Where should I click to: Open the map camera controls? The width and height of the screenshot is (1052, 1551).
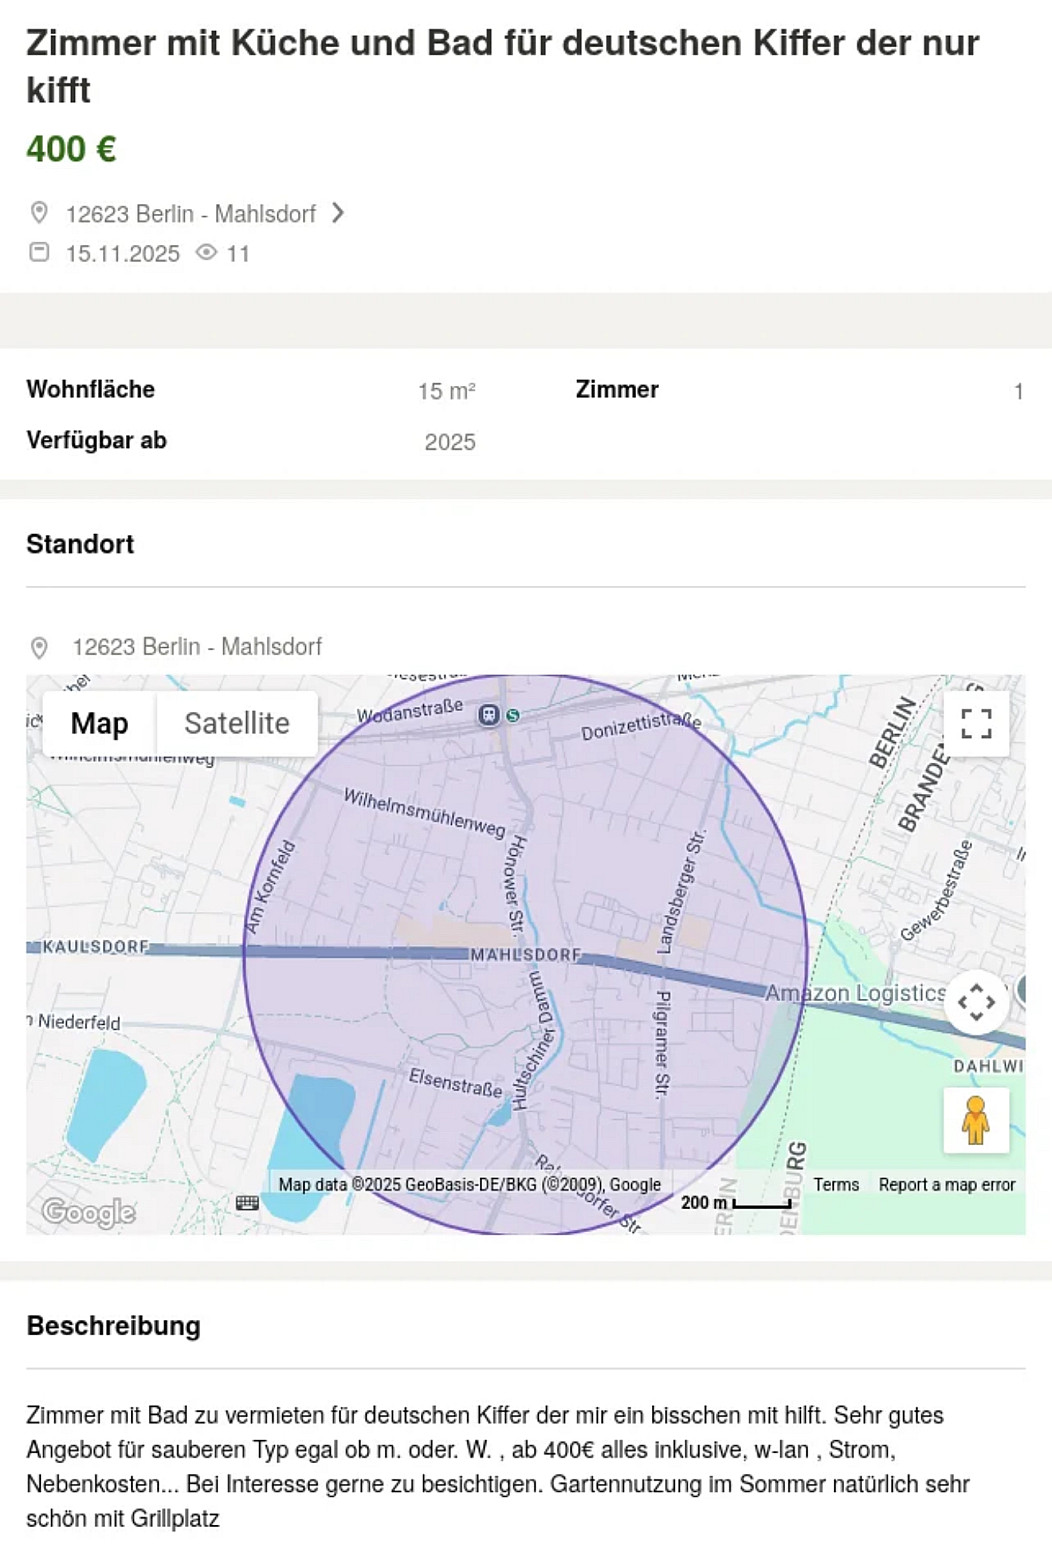[x=975, y=1001]
